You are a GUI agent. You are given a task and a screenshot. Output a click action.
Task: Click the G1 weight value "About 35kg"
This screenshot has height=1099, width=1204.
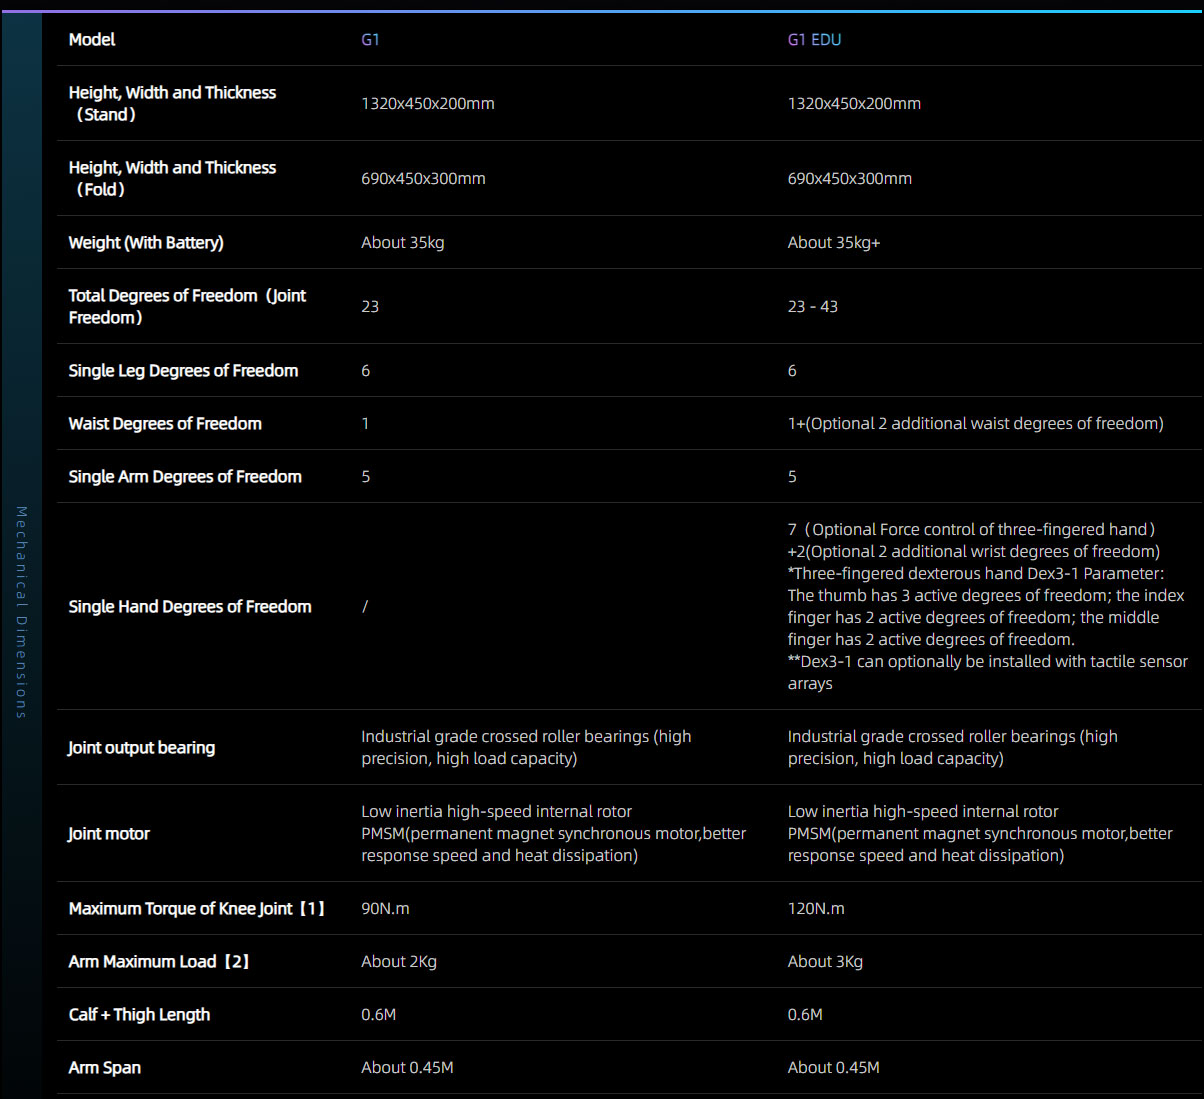403,242
